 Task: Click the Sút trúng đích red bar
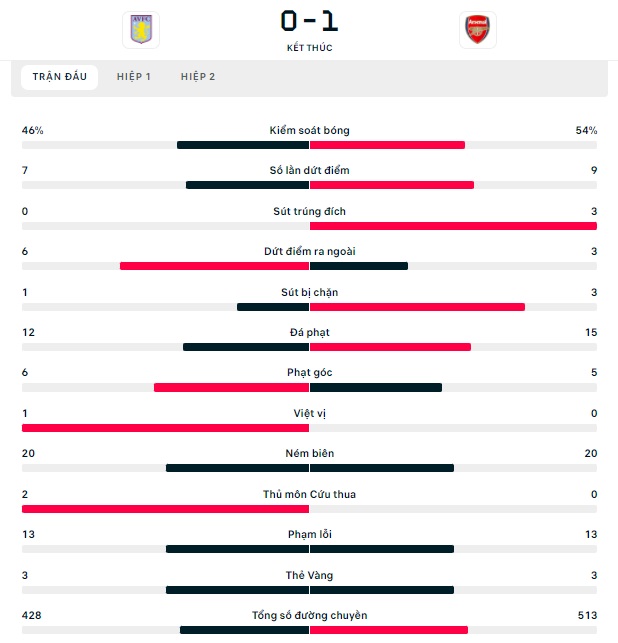tap(453, 226)
